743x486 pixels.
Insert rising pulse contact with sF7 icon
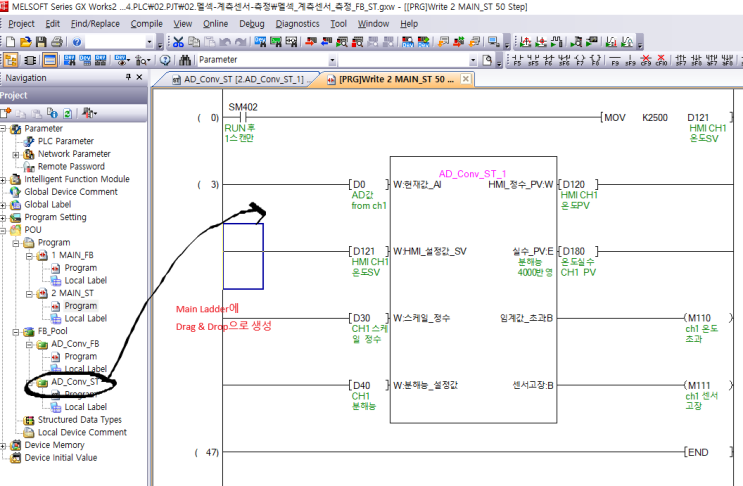pyautogui.click(x=681, y=60)
